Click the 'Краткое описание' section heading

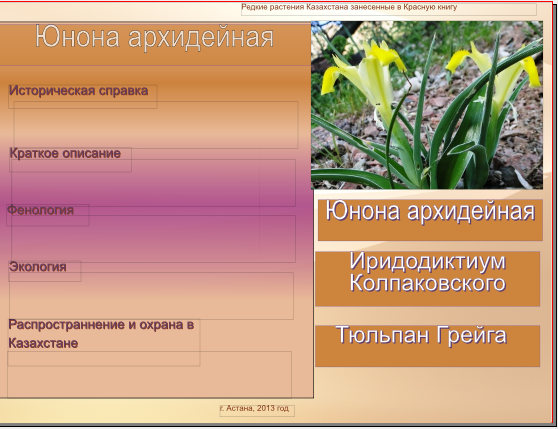click(x=65, y=154)
